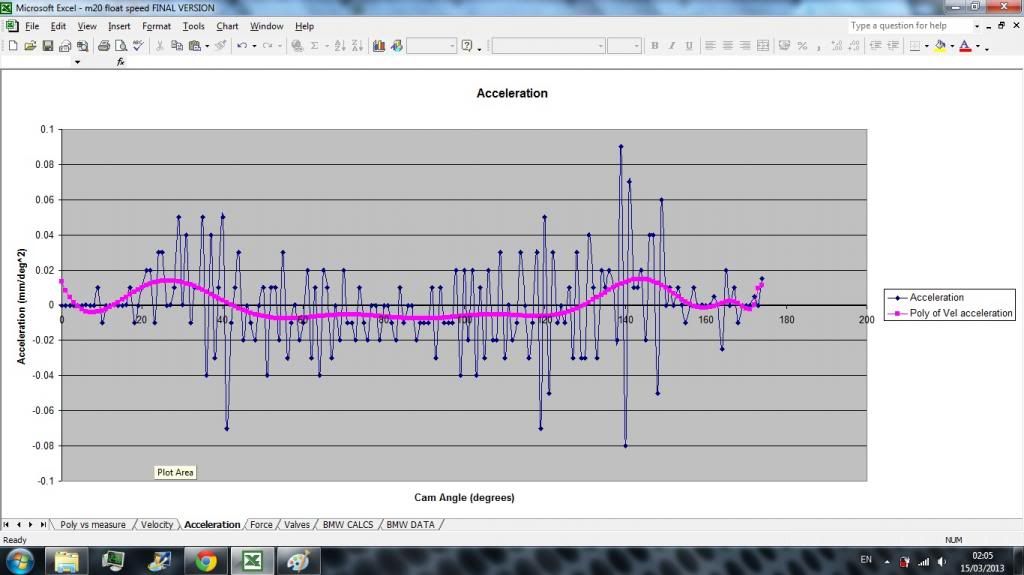The image size is (1024, 575).
Task: Open the Chart menu
Action: (227, 26)
